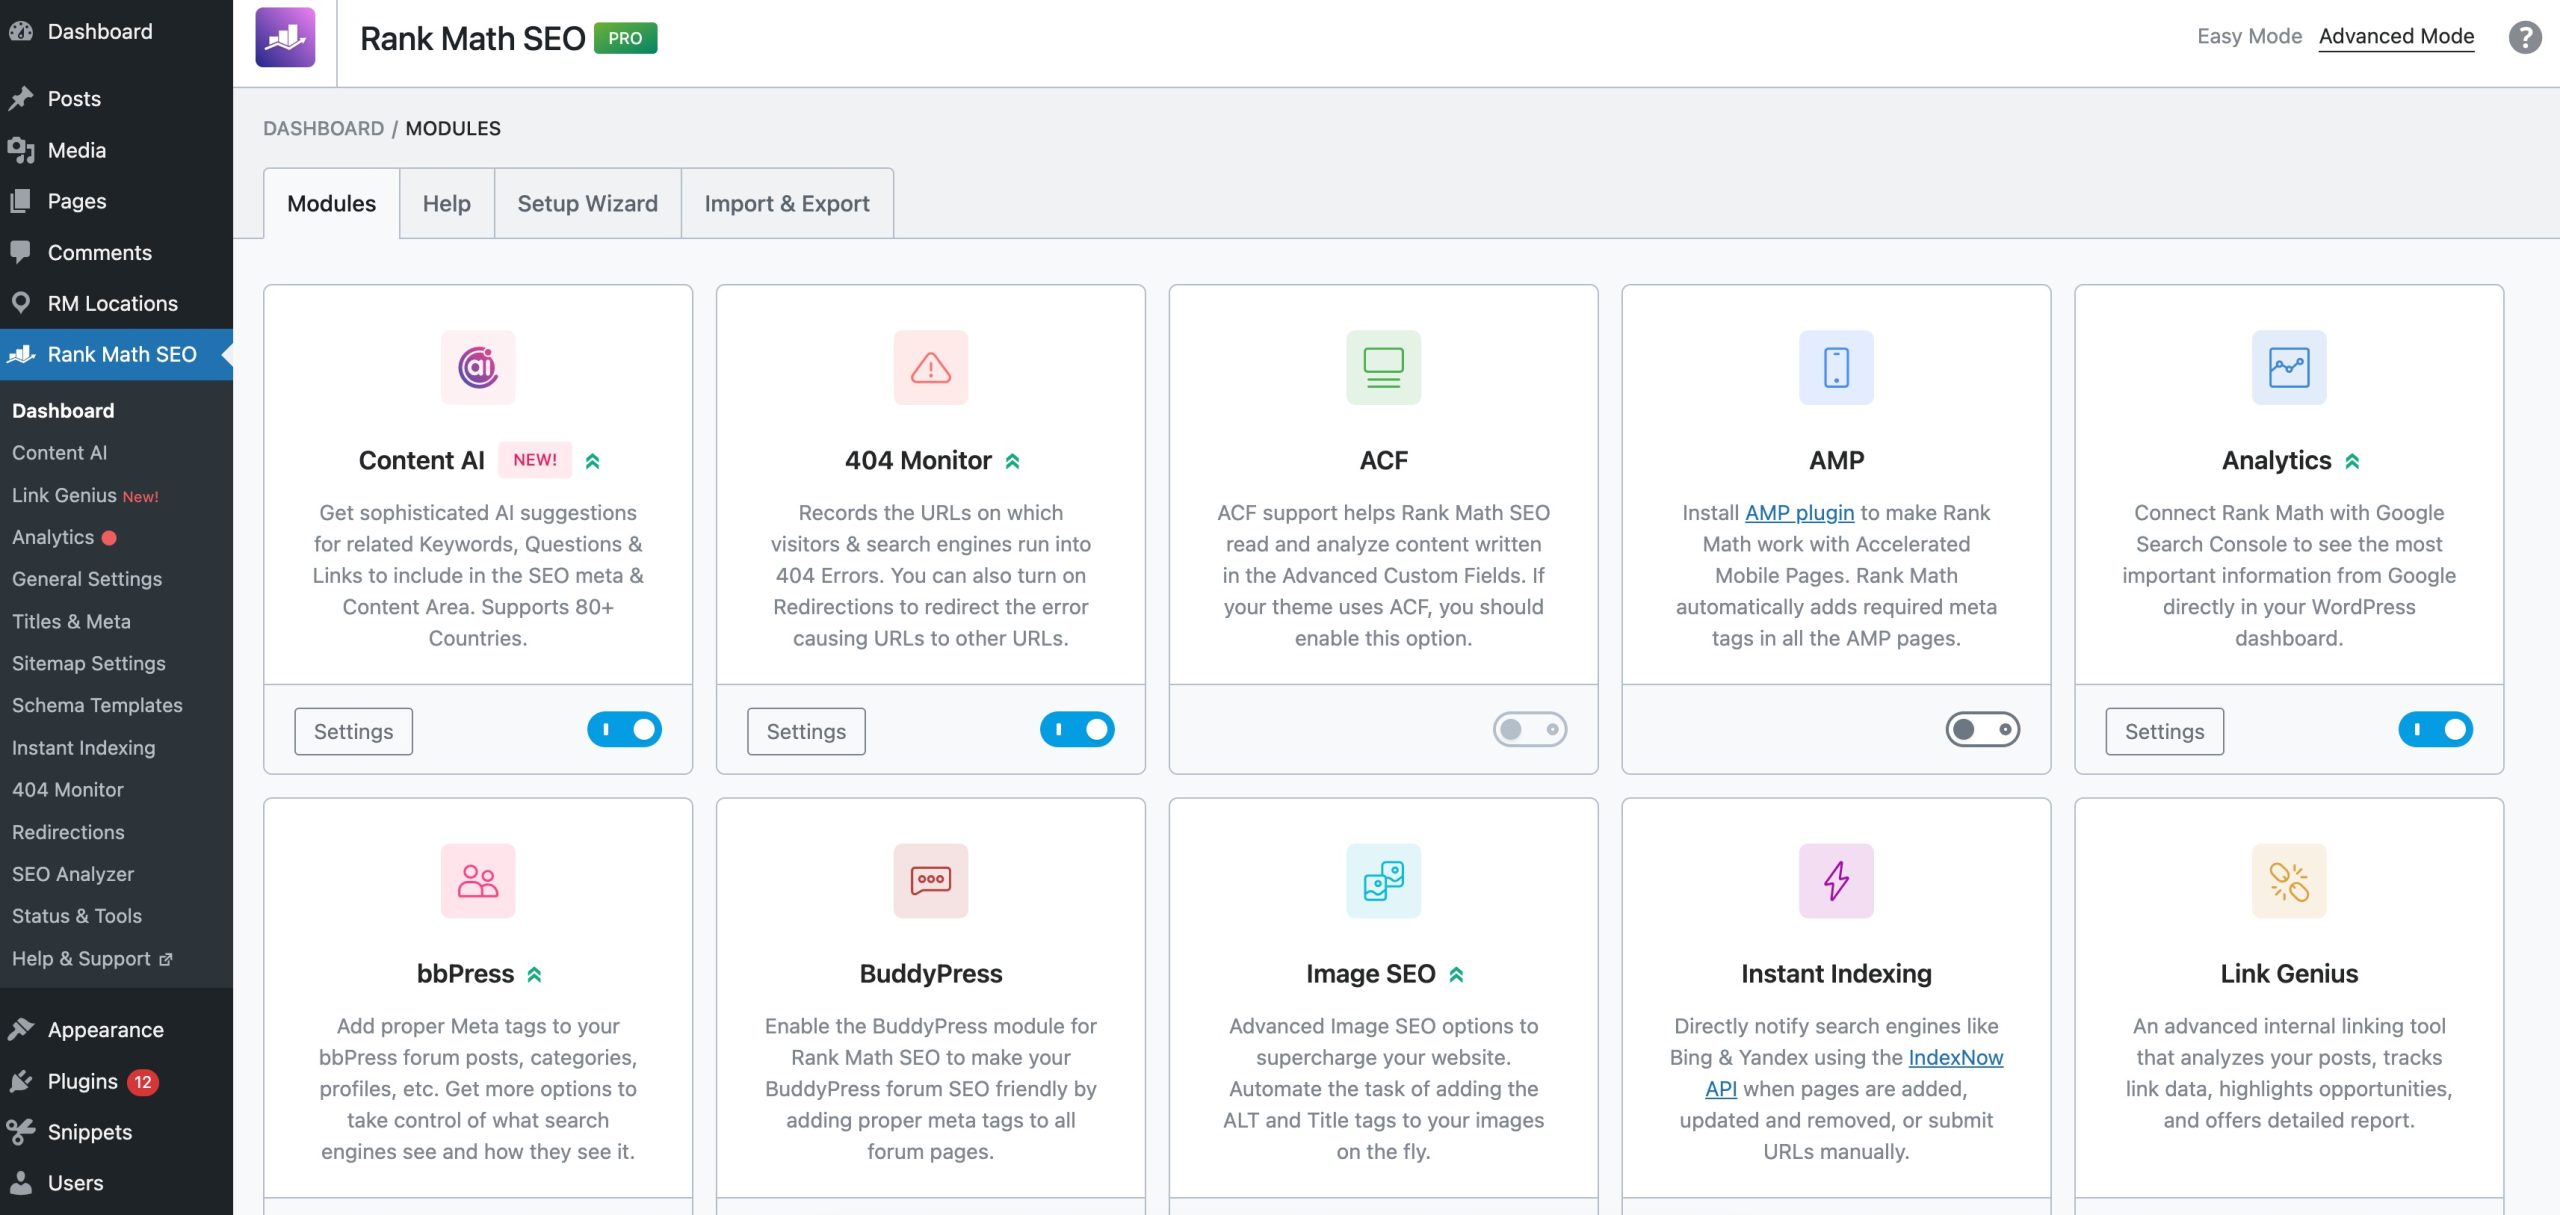Open Settings for the 404 Monitor module

(806, 731)
